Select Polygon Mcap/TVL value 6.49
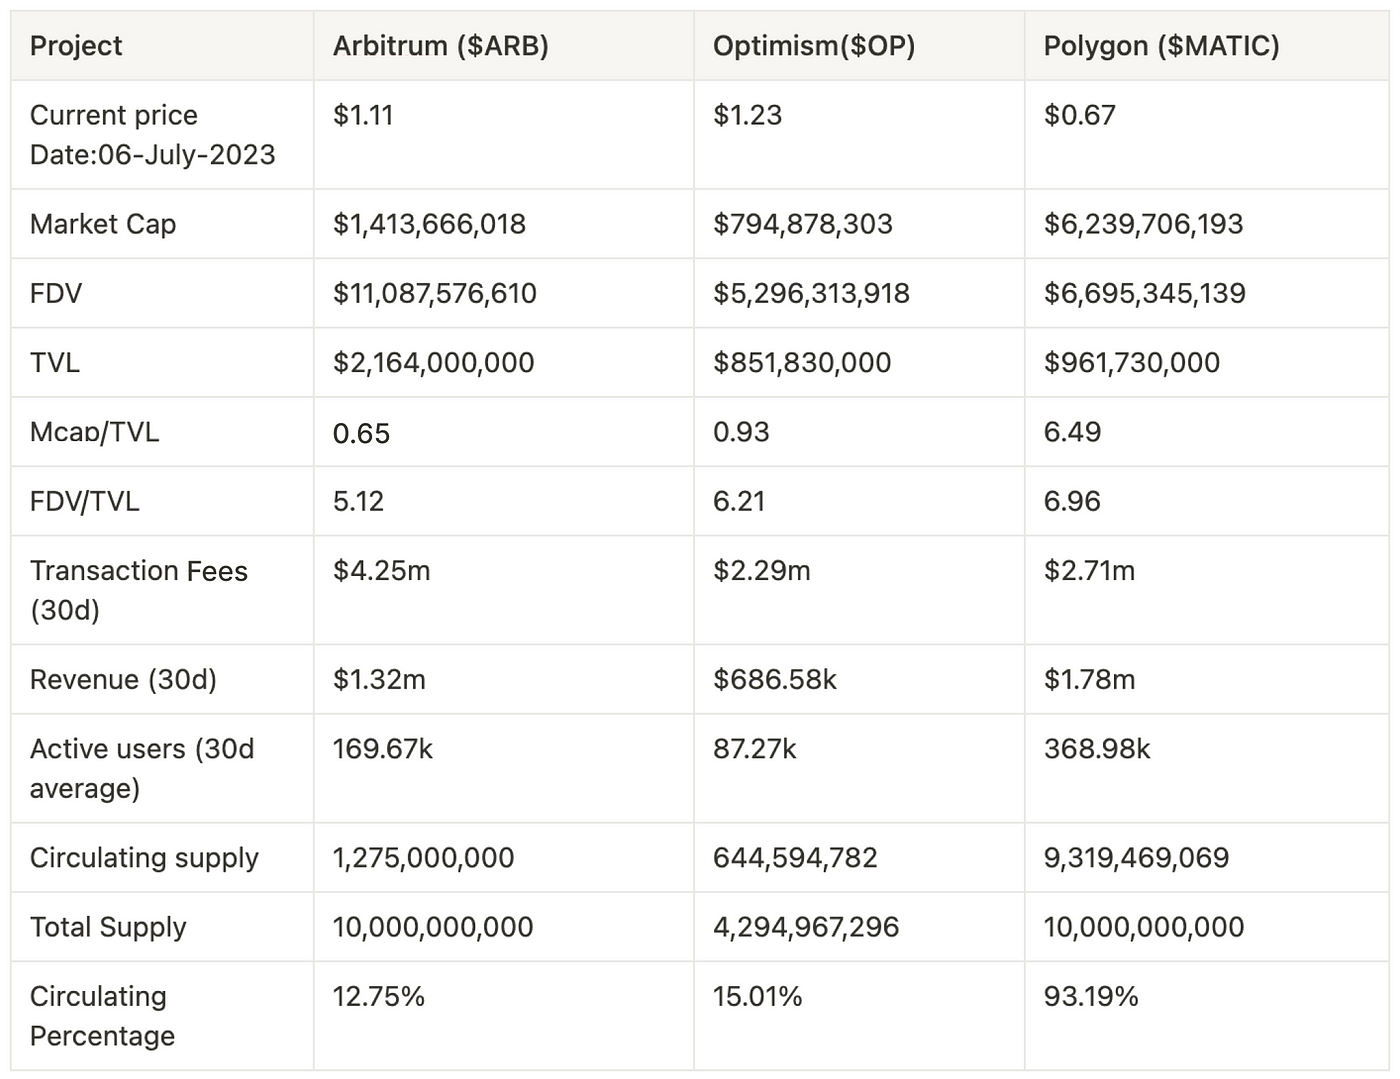 pyautogui.click(x=1072, y=432)
